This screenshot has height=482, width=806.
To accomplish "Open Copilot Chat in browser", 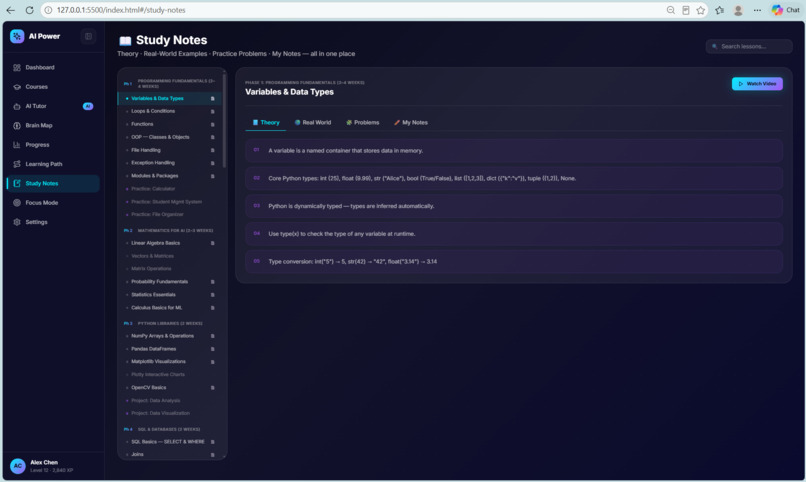I will click(x=785, y=10).
